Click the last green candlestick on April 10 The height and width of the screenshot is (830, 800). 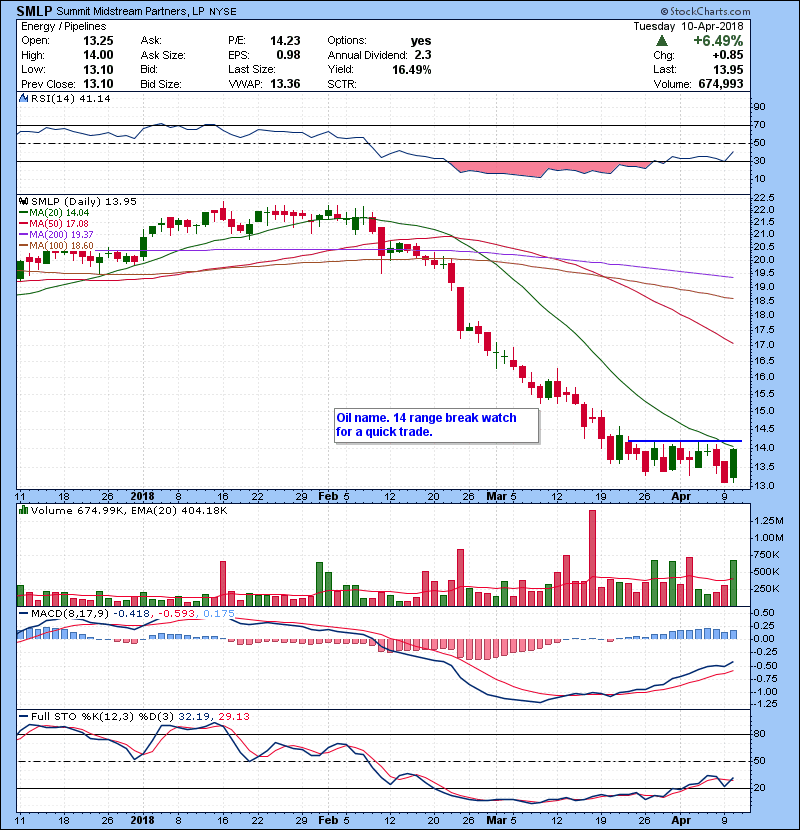[733, 463]
